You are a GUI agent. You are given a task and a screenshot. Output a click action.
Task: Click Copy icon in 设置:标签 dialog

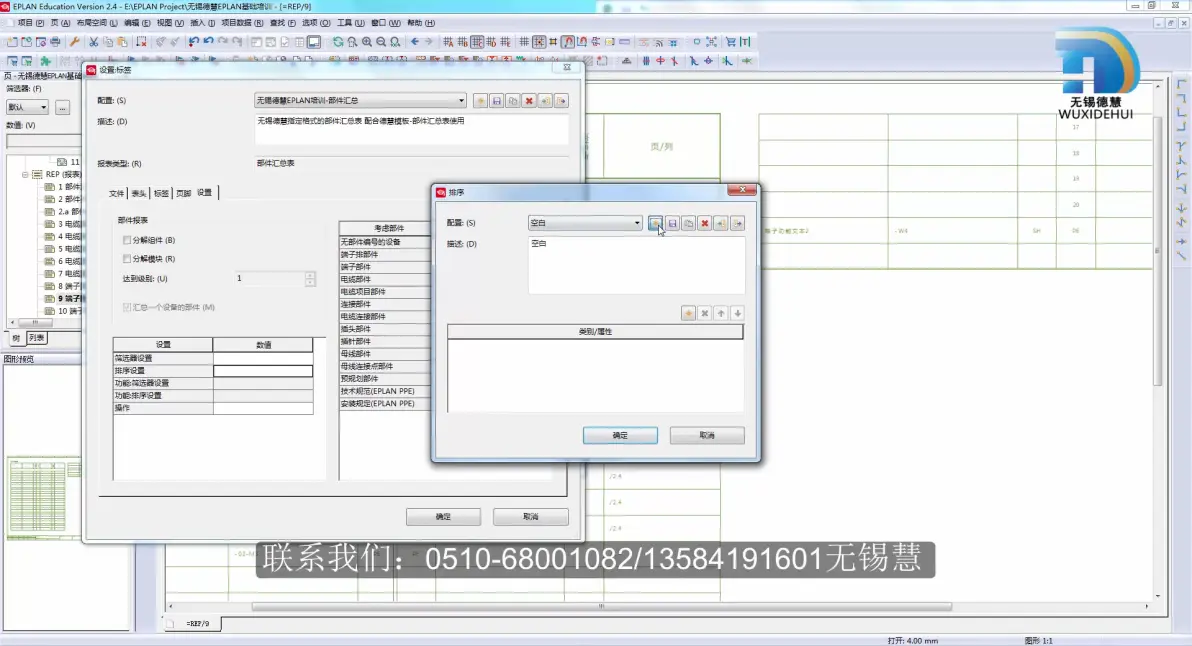tap(513, 100)
